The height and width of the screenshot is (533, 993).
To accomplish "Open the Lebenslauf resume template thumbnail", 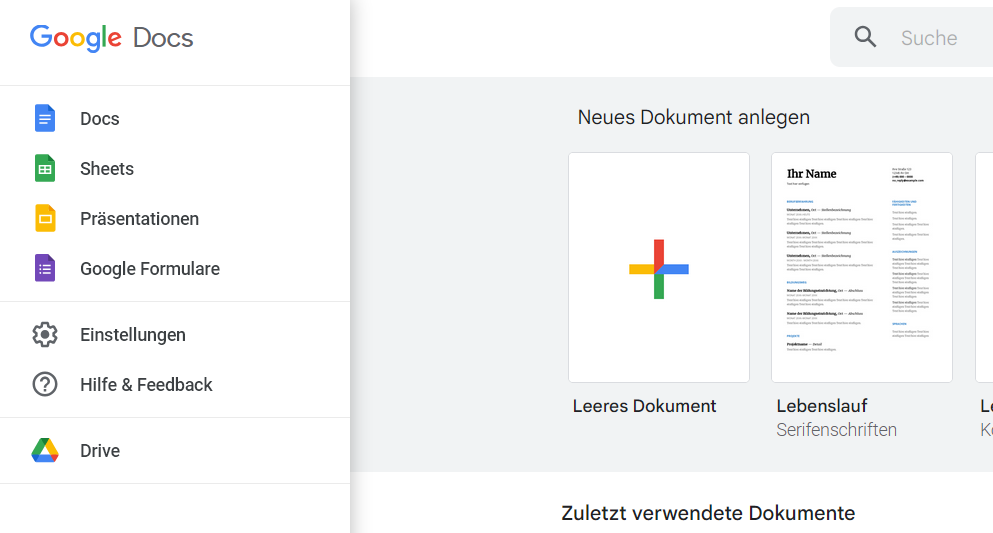I will (861, 267).
